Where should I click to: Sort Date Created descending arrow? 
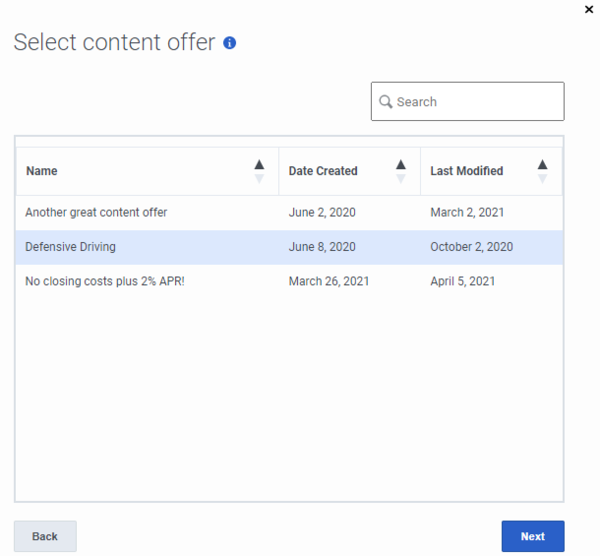coord(401,178)
